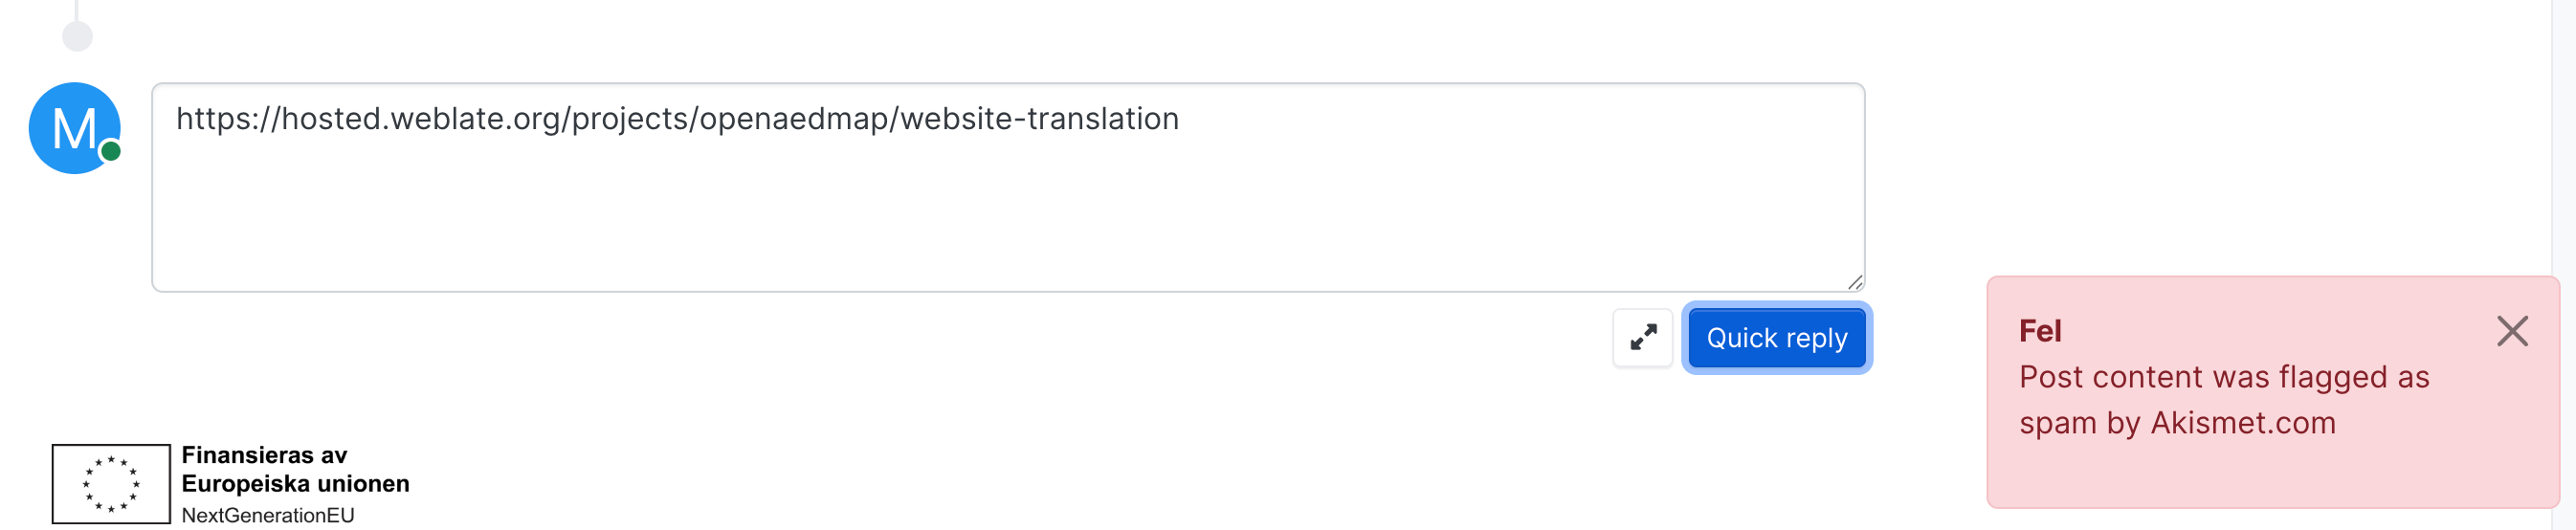Screen dimensions: 2576x530
Task: Click the grey timeline dot marker
Action: (x=77, y=37)
